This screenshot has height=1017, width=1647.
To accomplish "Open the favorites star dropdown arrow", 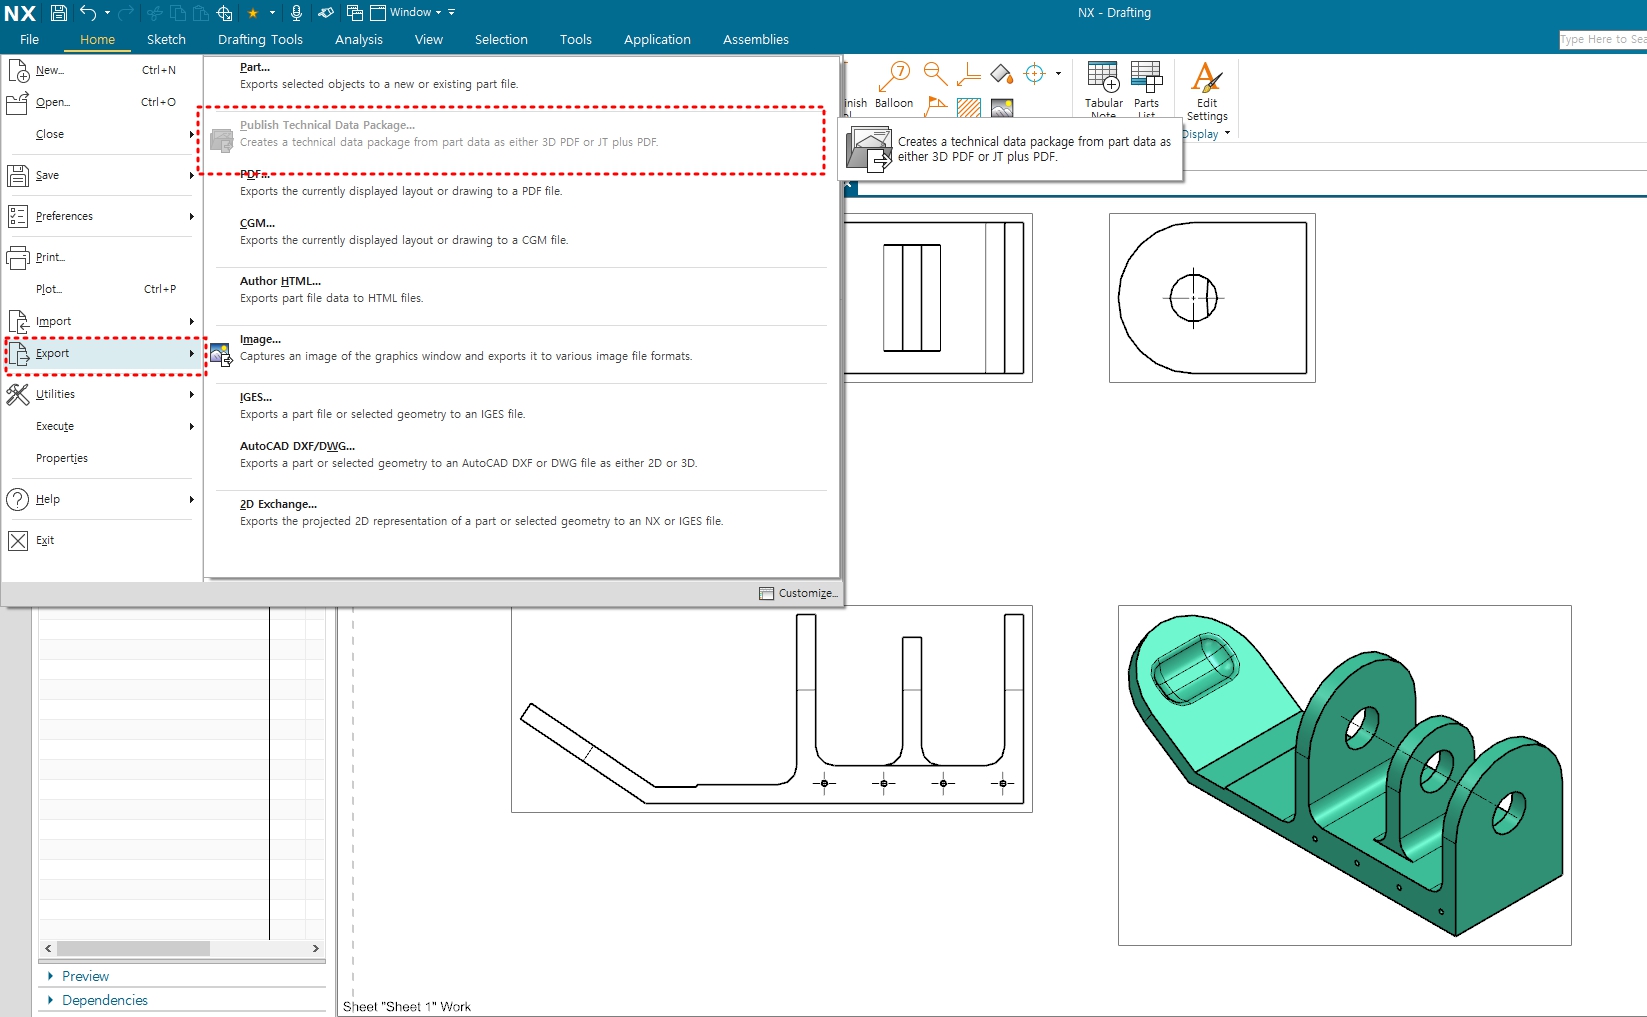I will click(x=270, y=13).
